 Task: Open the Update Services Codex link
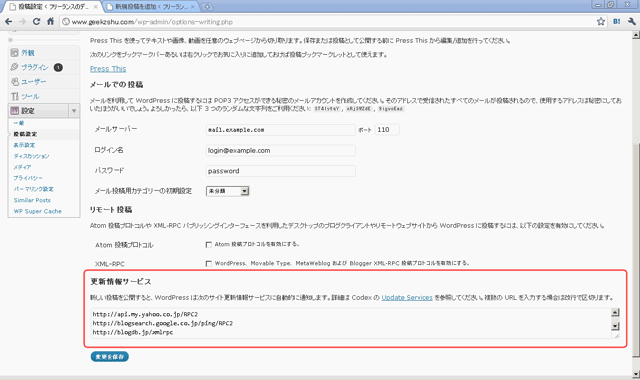tap(407, 298)
